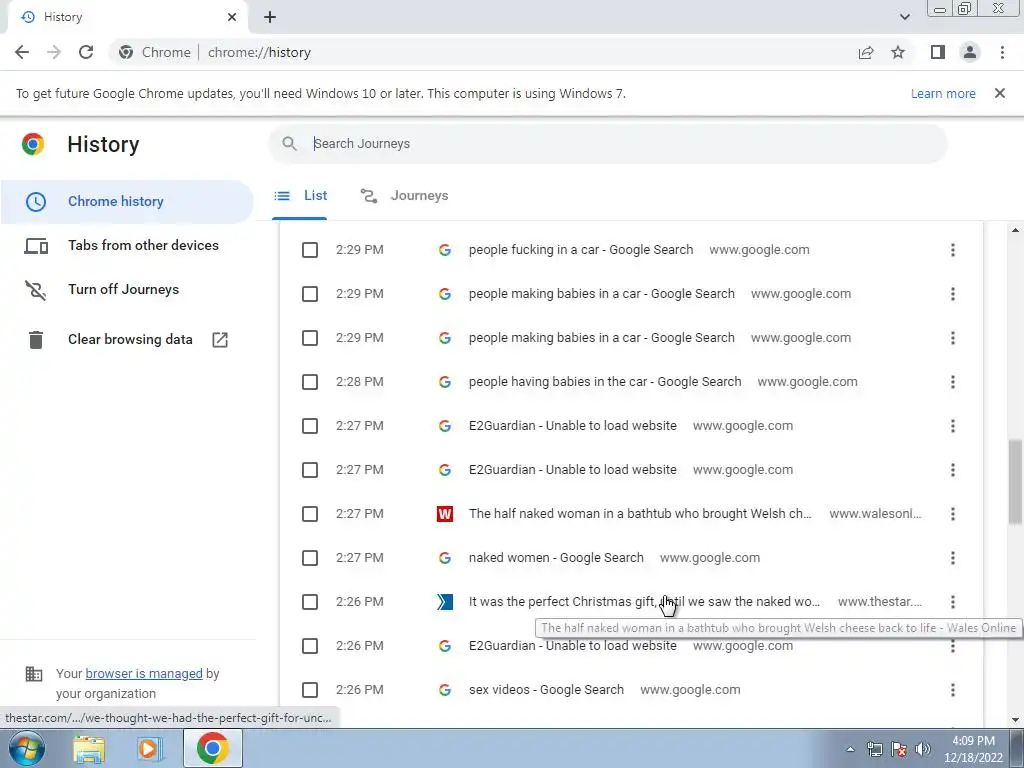
Task: Open the browser is managed link
Action: click(144, 673)
